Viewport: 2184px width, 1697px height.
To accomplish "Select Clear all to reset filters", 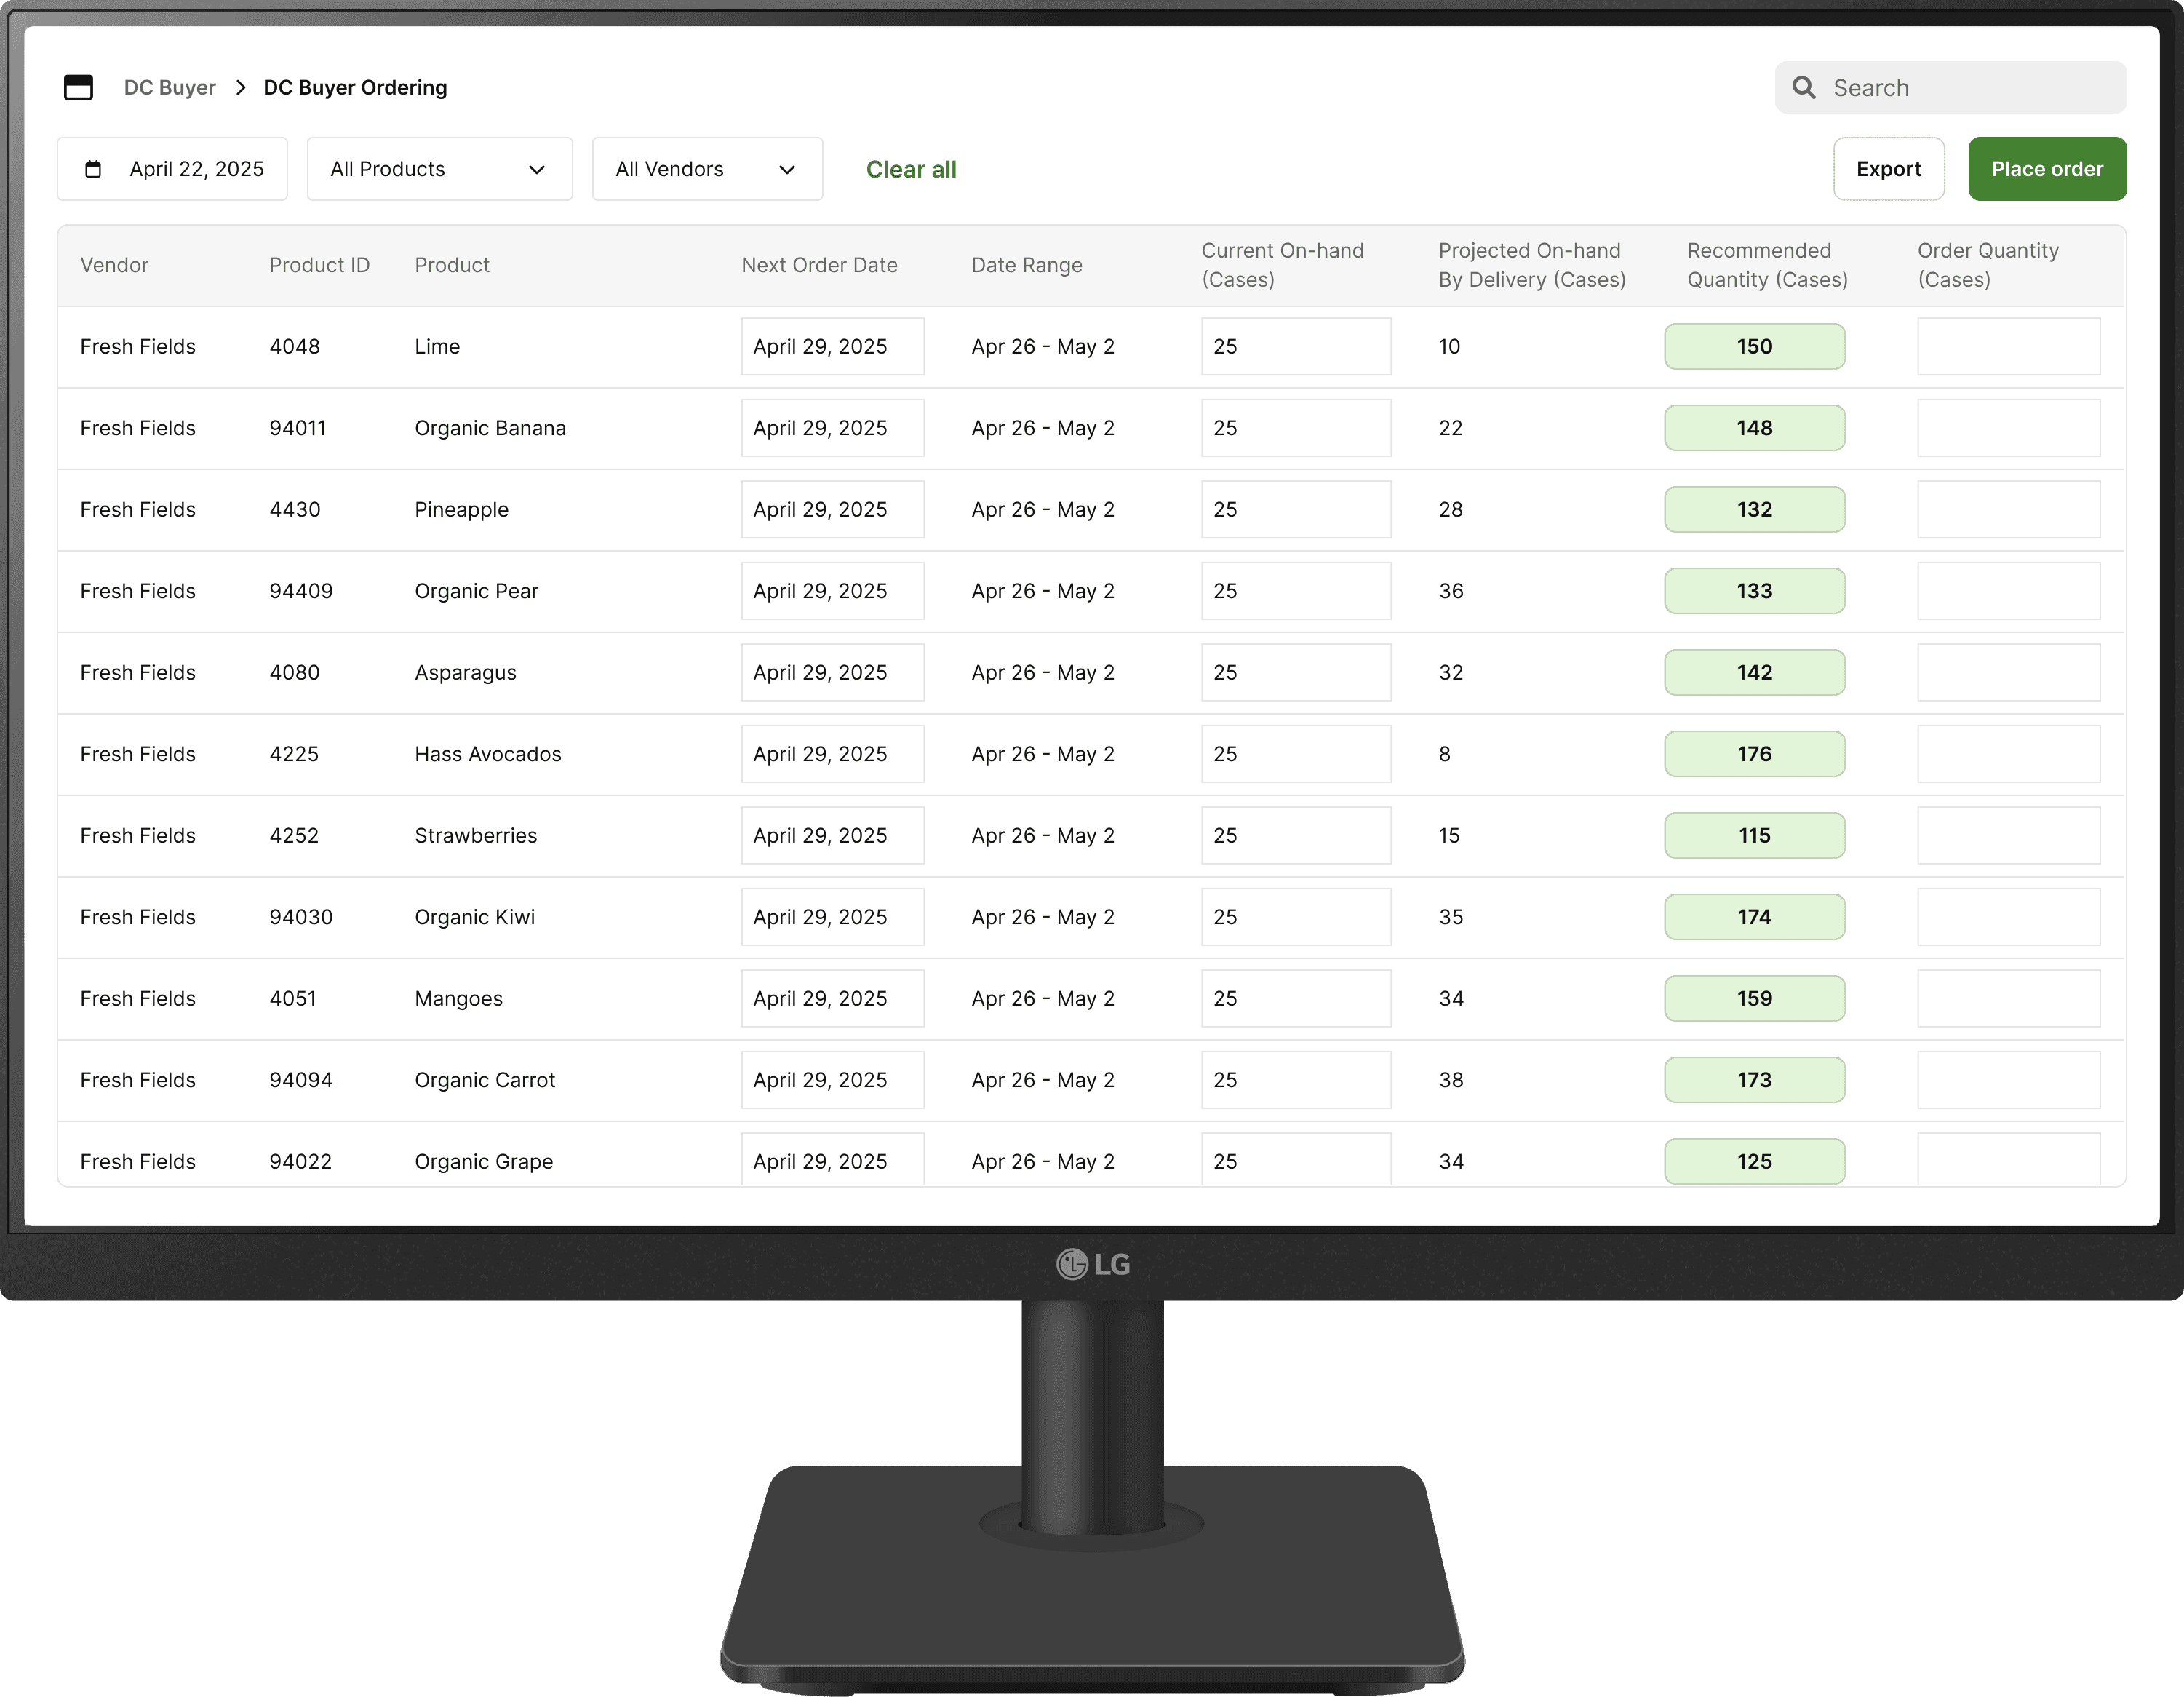I will click(910, 169).
